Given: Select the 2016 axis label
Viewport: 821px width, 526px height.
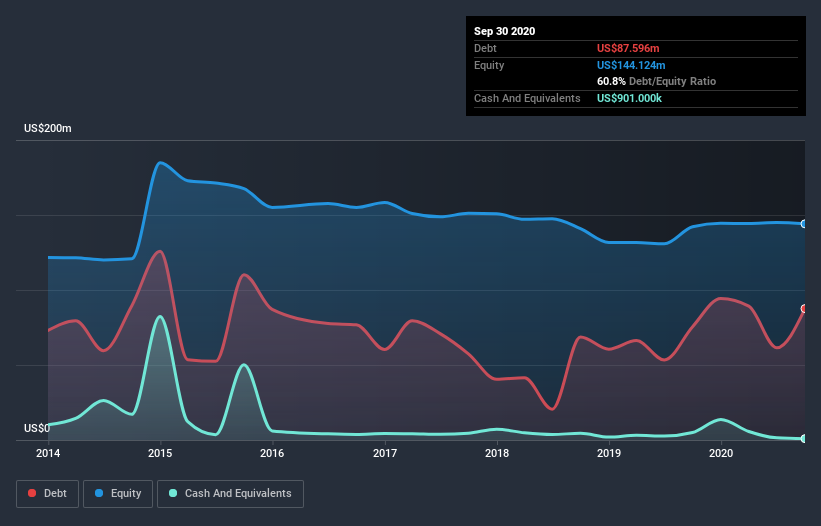Looking at the screenshot, I should pos(272,453).
